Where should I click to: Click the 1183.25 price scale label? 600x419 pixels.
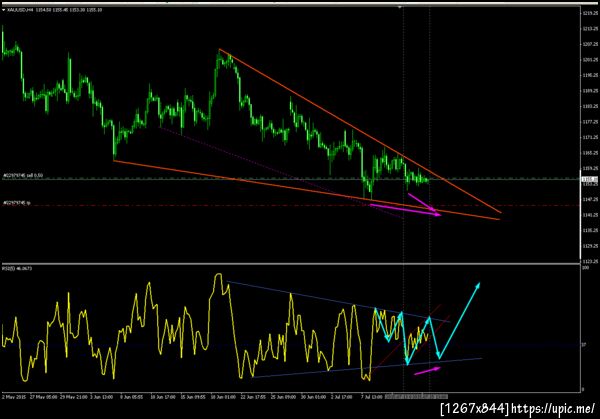pos(590,106)
